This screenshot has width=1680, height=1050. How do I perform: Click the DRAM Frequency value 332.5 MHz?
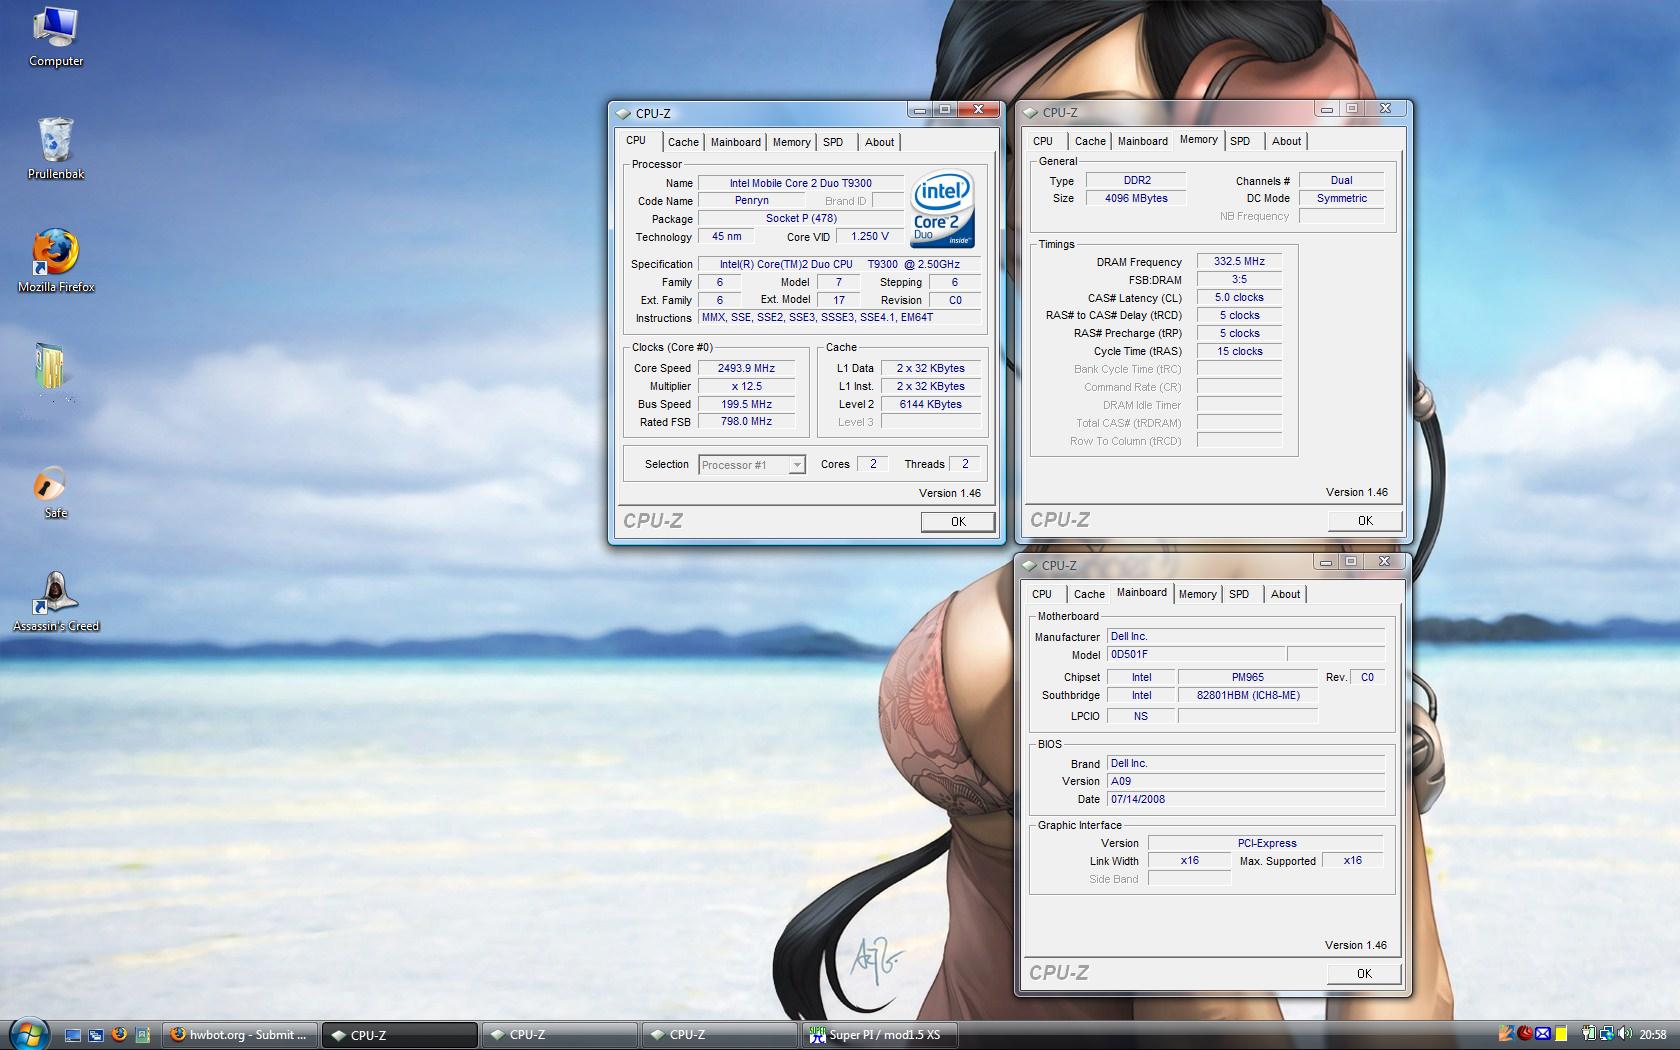(1239, 262)
